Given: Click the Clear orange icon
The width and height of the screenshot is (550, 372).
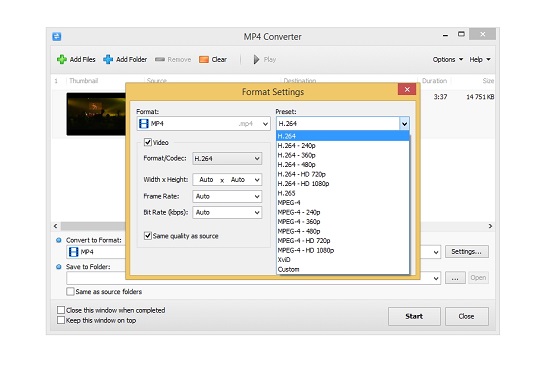Looking at the screenshot, I should [x=204, y=60].
